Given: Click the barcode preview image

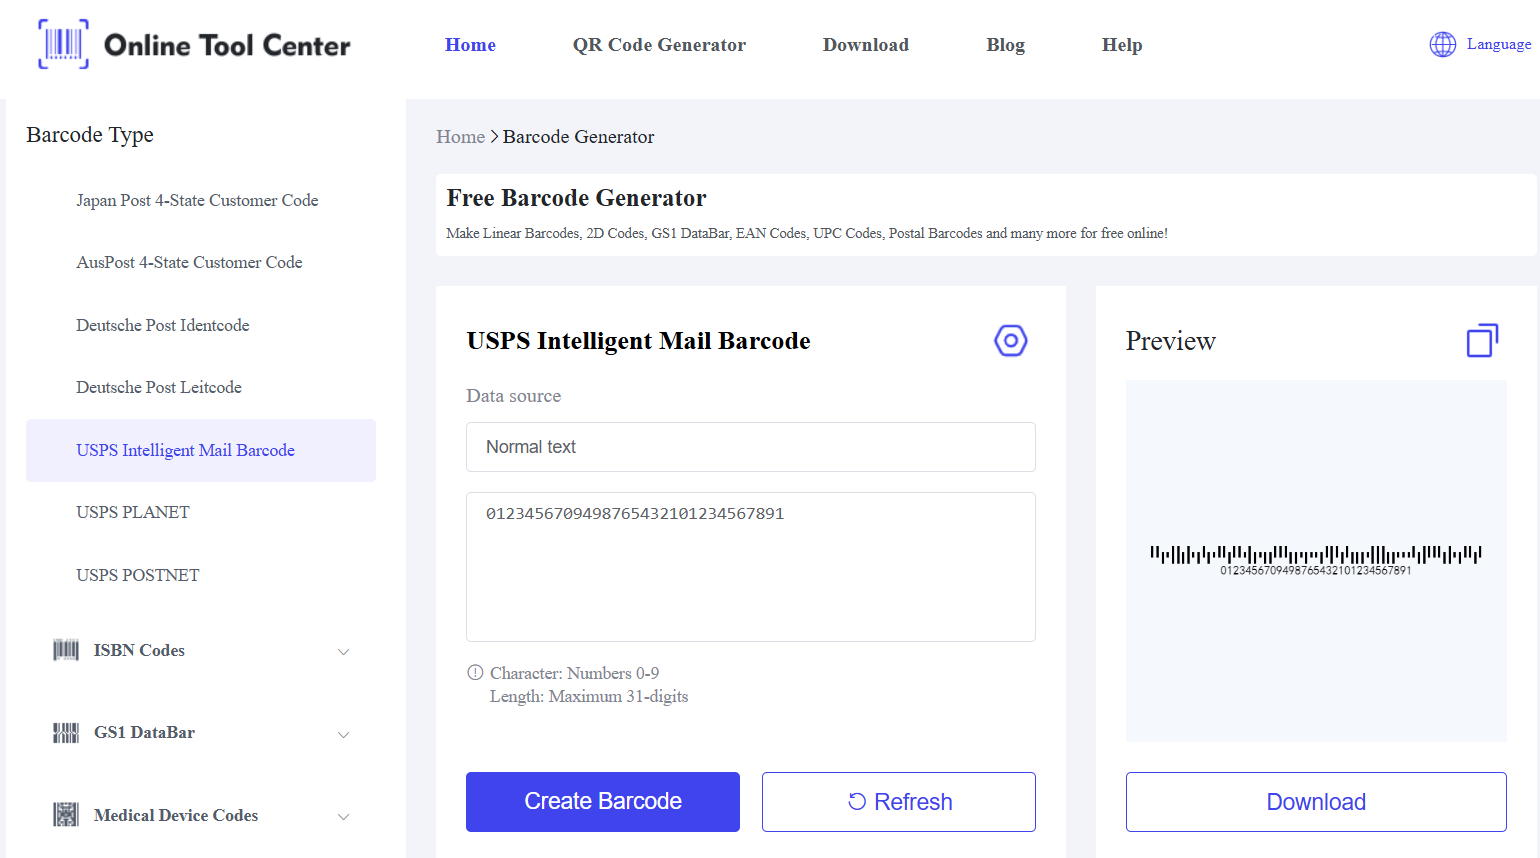Looking at the screenshot, I should [1316, 560].
